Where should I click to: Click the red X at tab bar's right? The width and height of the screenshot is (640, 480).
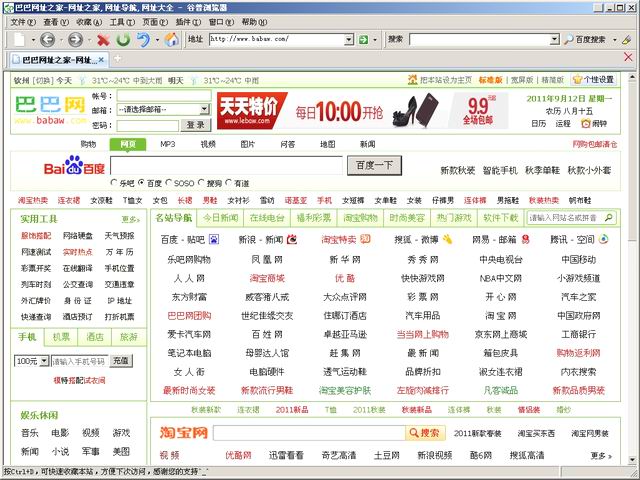point(628,57)
